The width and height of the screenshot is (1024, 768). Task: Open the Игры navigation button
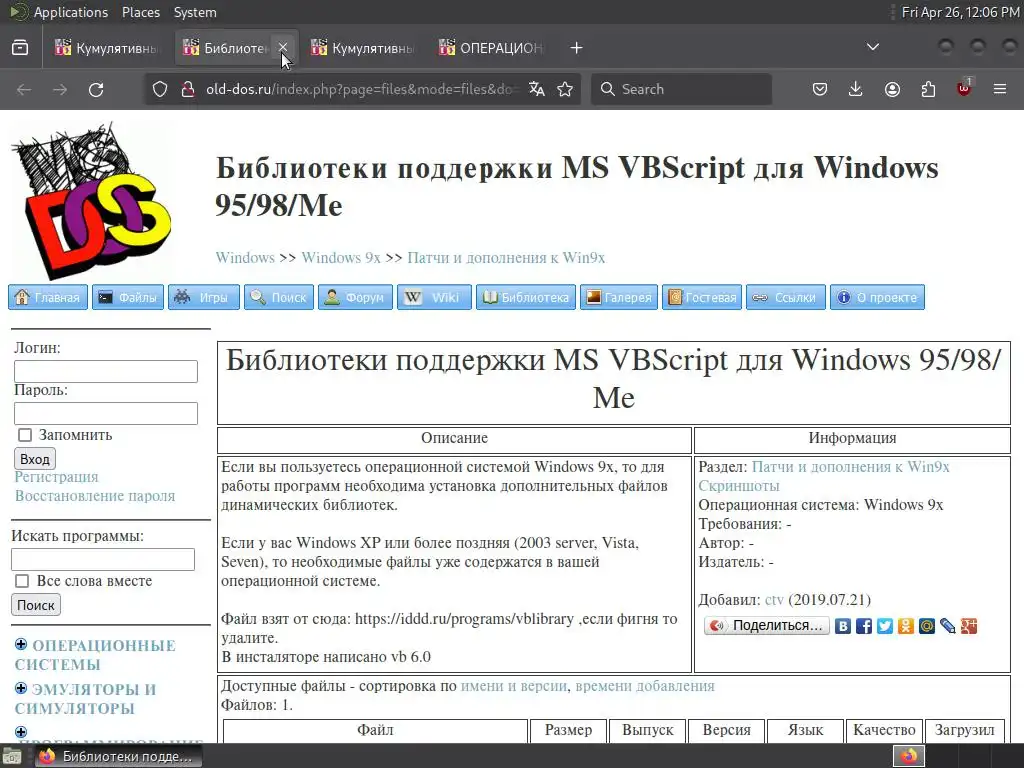(x=204, y=297)
